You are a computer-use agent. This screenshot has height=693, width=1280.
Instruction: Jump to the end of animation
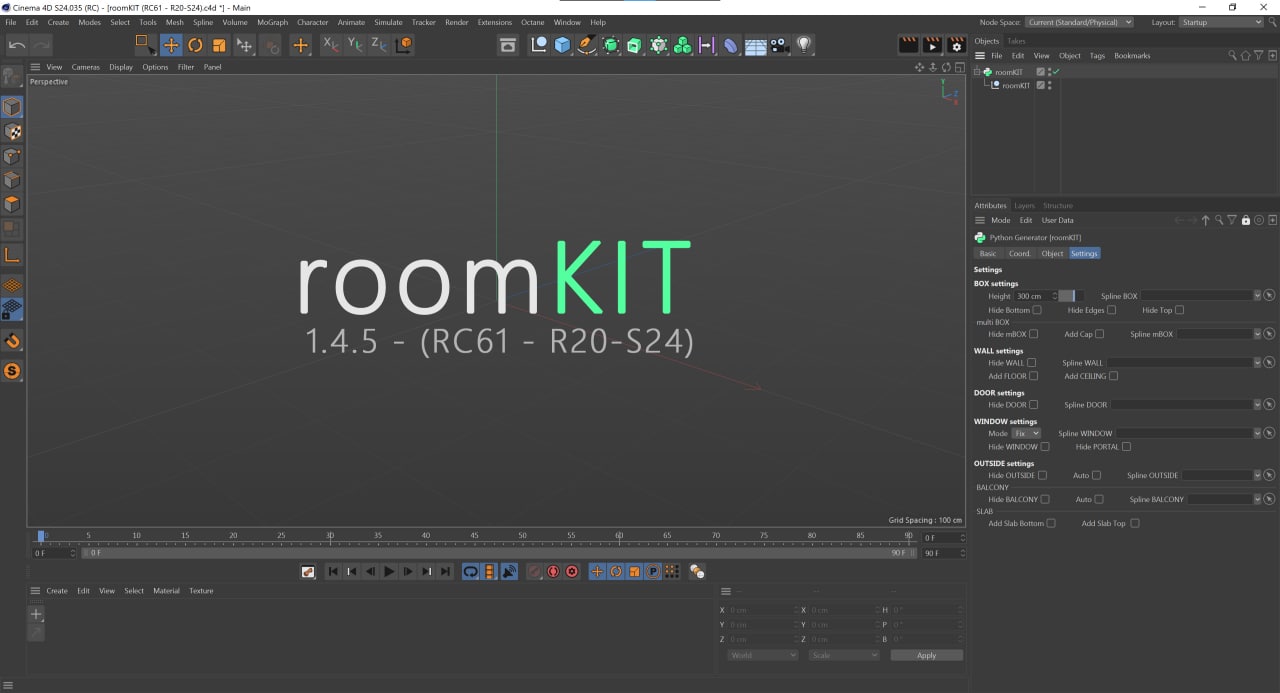coord(445,572)
